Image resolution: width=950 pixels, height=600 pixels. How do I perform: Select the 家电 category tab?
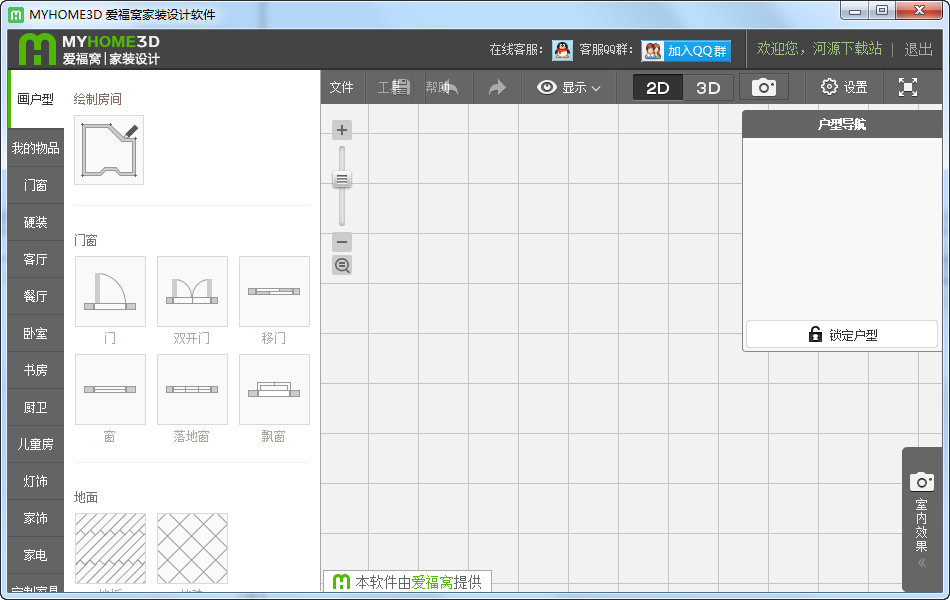coord(36,555)
